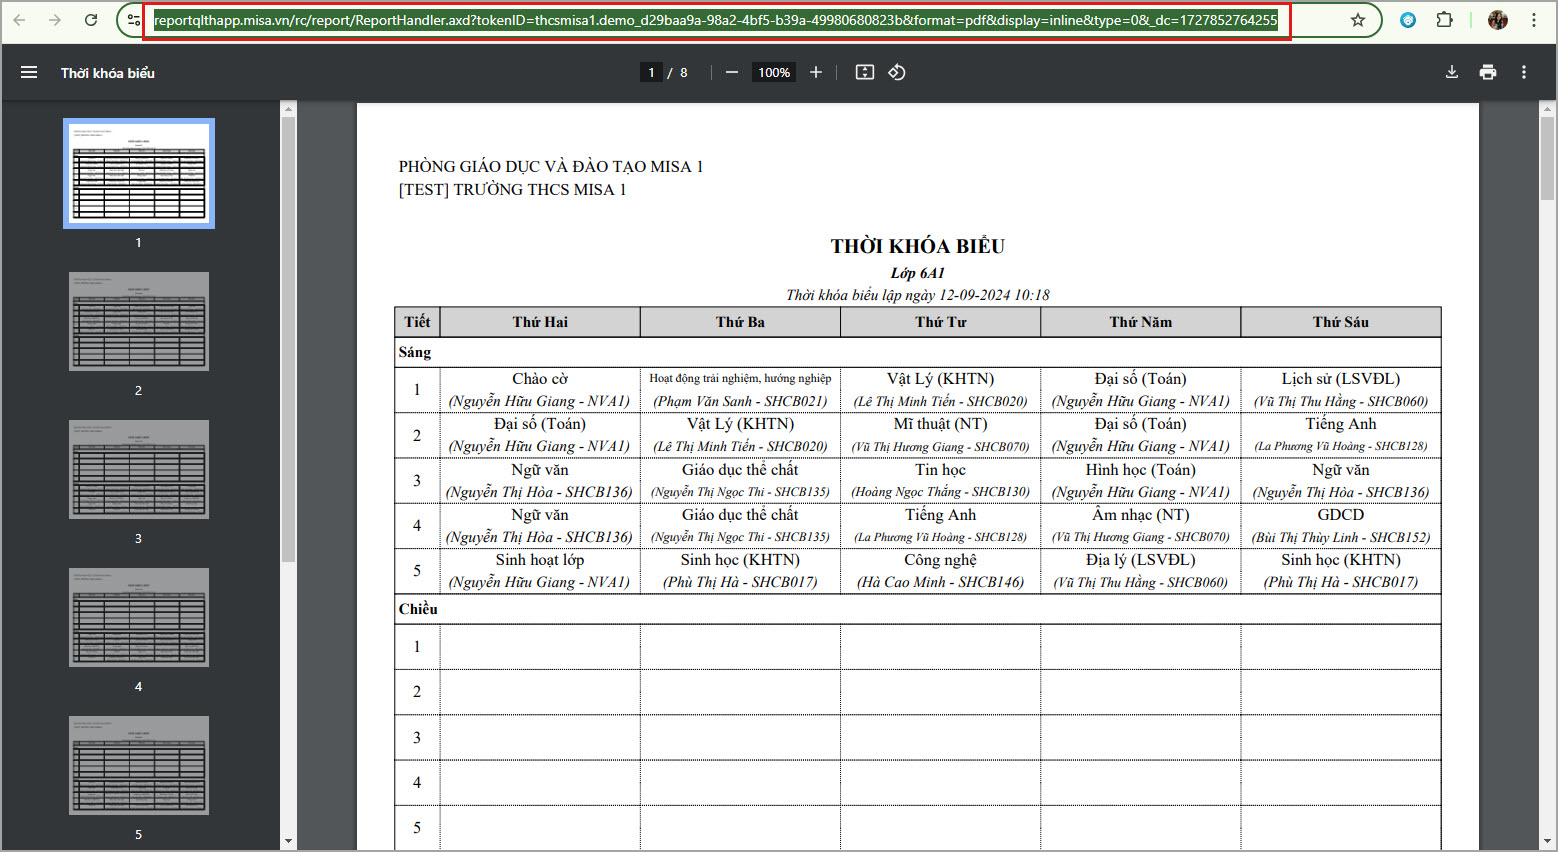This screenshot has height=852, width=1558.
Task: Select page 5 thumbnail
Action: pyautogui.click(x=139, y=765)
